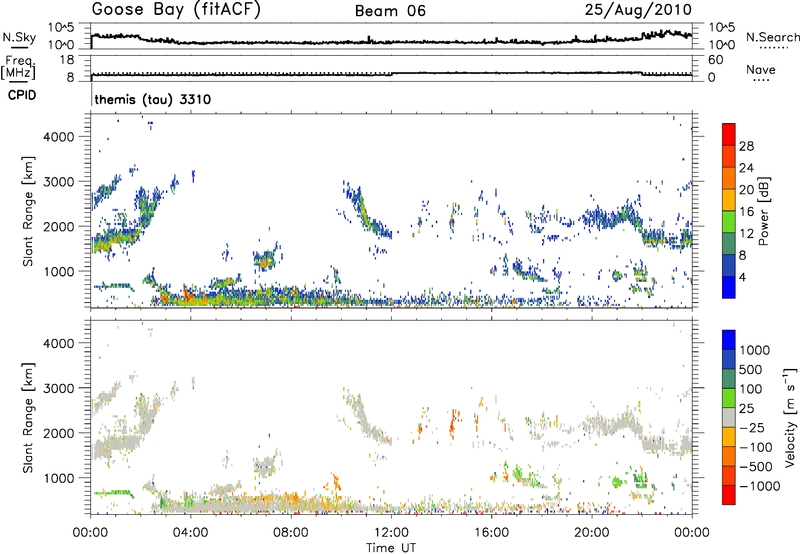Image resolution: width=800 pixels, height=554 pixels.
Task: Click the '12:00' time axis tick label
Action: pos(391,533)
